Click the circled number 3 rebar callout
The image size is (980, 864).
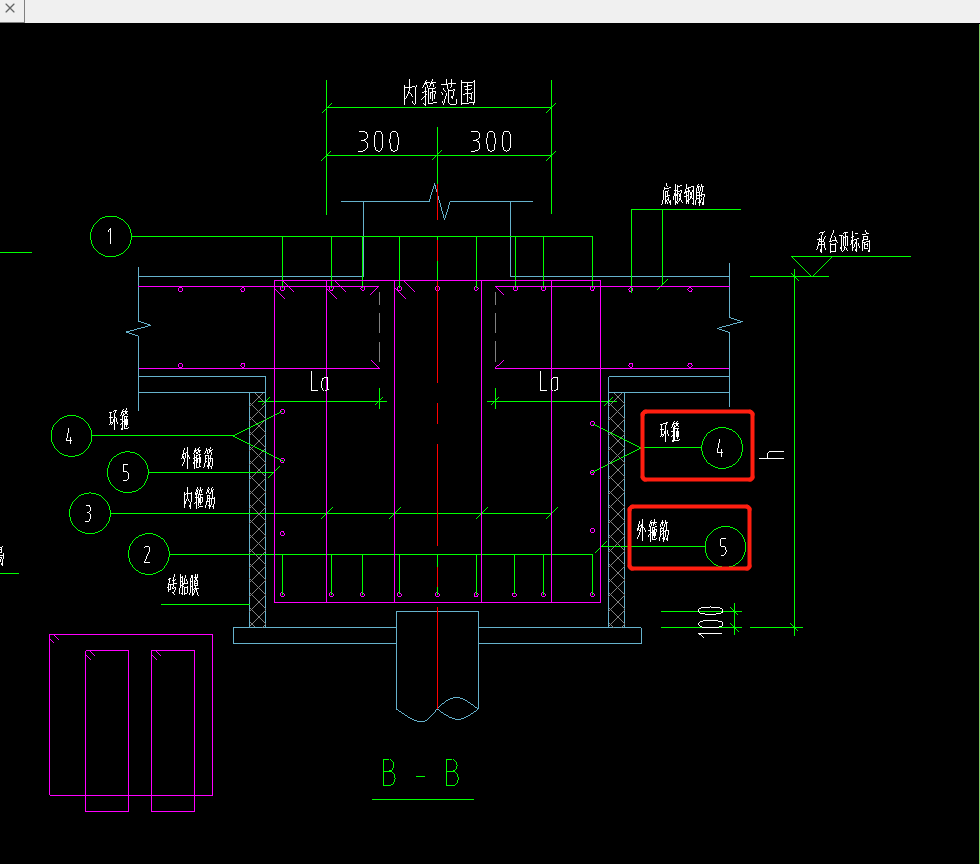(x=90, y=513)
